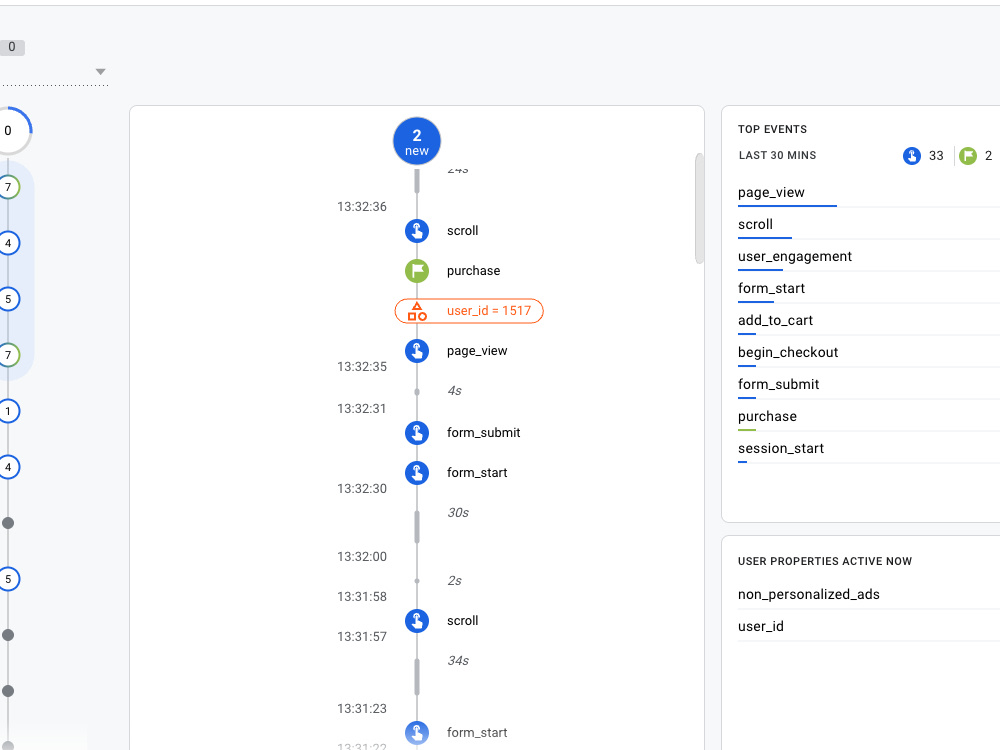Screen dimensions: 1000x750
Task: Click the 34s gap label
Action: pos(458,661)
